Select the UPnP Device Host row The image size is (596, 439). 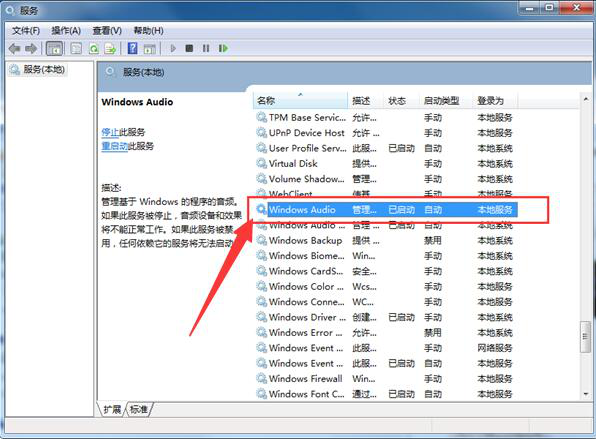pyautogui.click(x=386, y=133)
